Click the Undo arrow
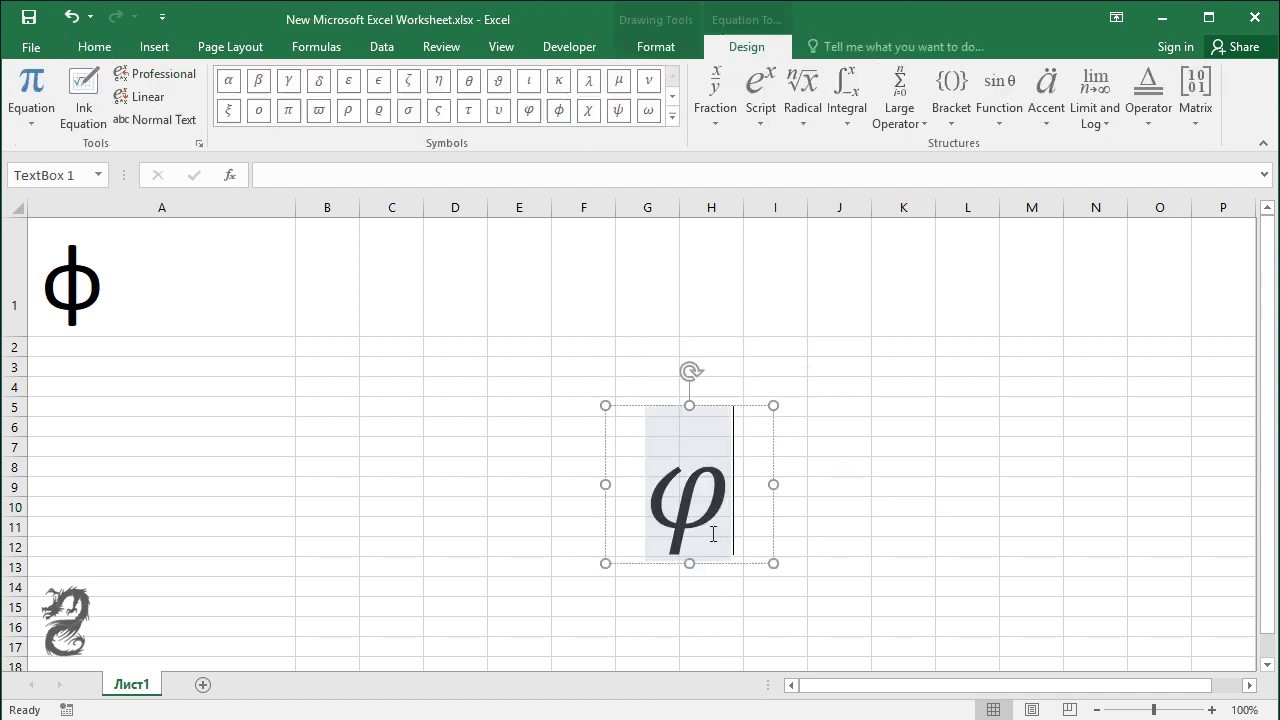The image size is (1280, 720). [71, 17]
